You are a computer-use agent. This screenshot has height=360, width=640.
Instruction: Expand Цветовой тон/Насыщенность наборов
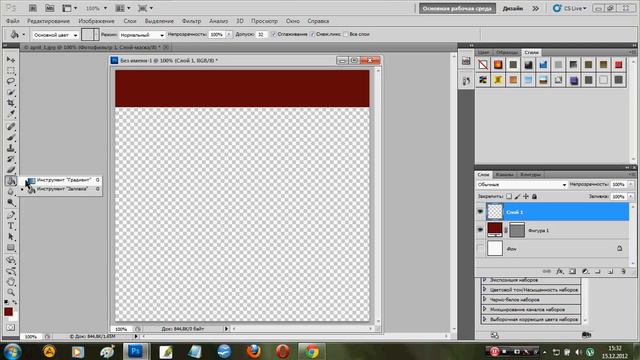pos(484,289)
